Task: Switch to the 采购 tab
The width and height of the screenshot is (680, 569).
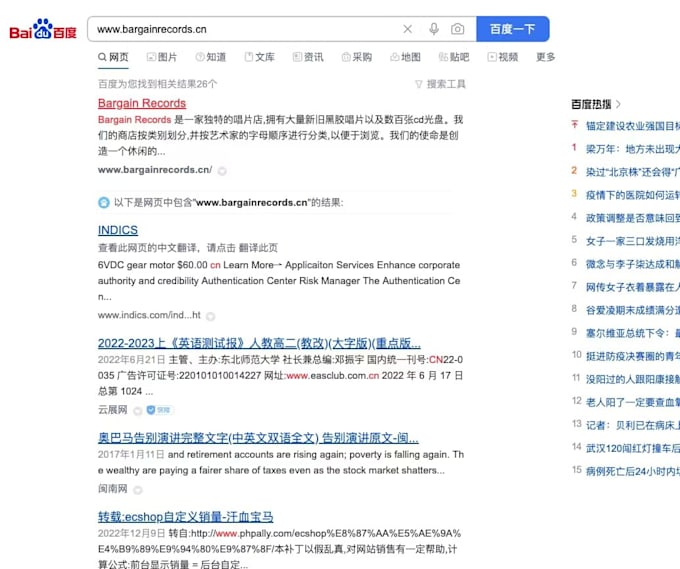Action: click(x=357, y=57)
